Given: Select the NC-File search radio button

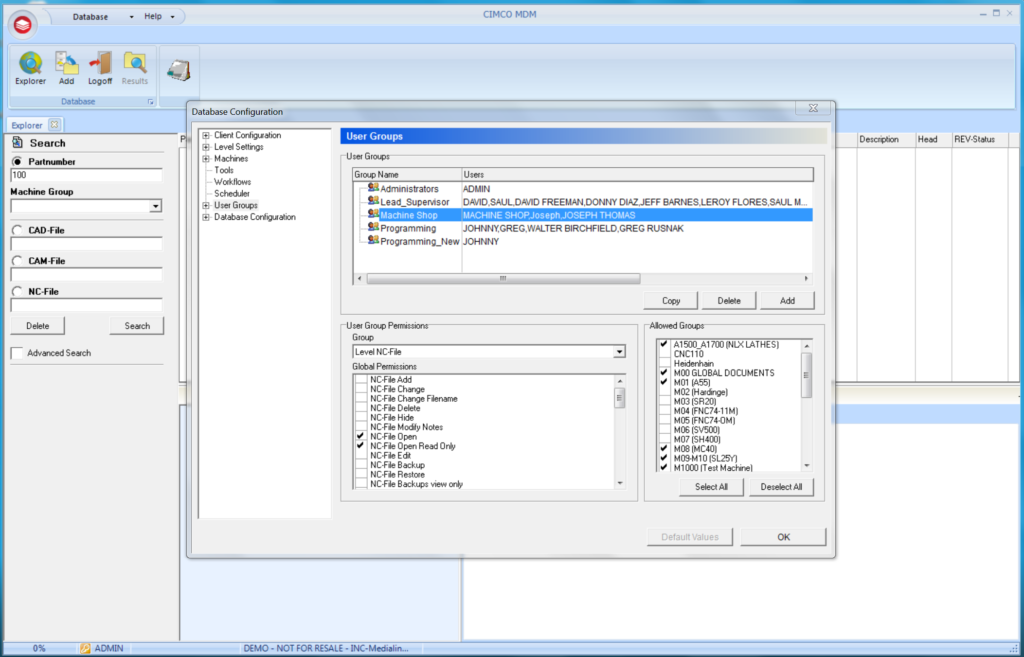Looking at the screenshot, I should pos(17,291).
